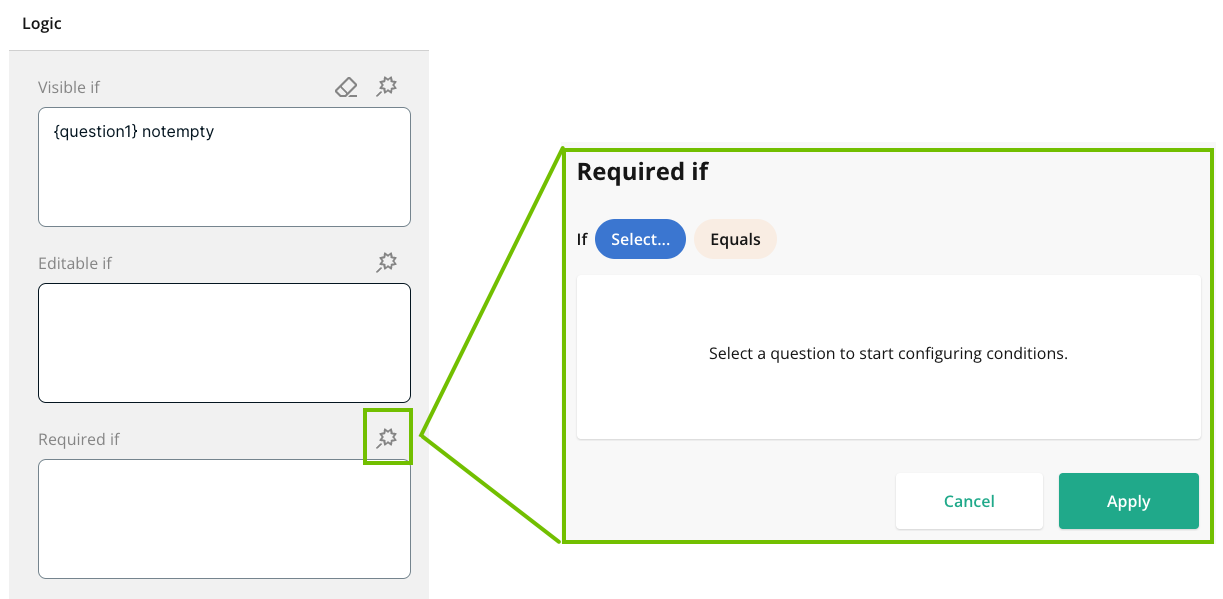
Task: Click the "Select a question to start" message
Action: point(888,354)
